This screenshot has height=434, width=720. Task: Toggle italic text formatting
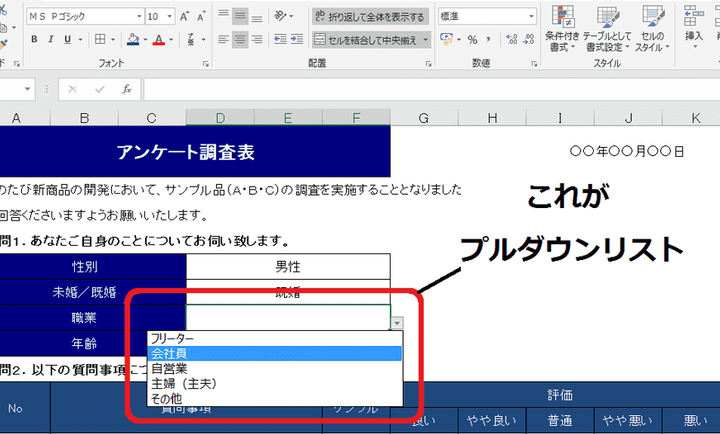(x=52, y=40)
